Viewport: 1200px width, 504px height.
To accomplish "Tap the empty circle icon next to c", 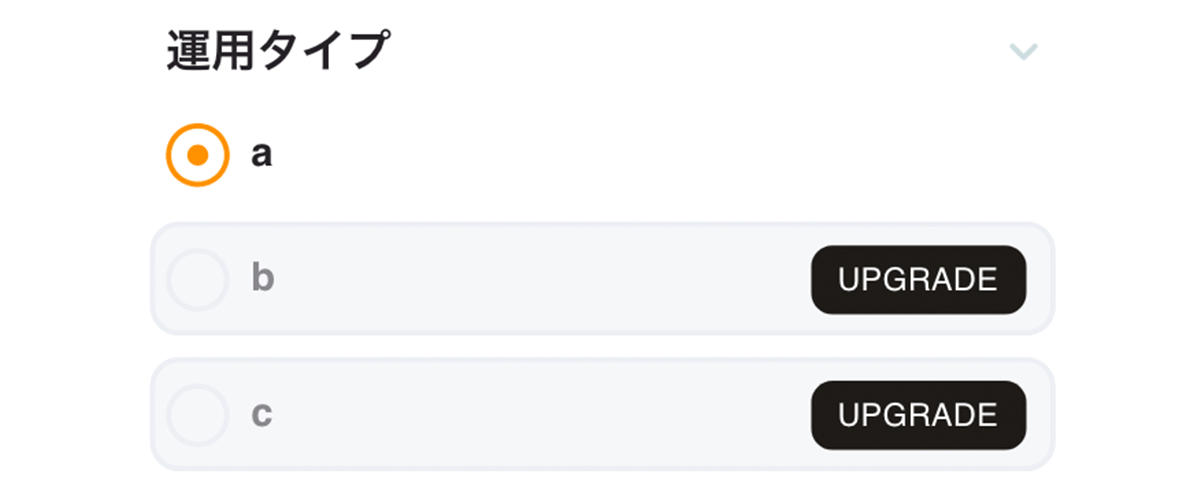I will (198, 414).
